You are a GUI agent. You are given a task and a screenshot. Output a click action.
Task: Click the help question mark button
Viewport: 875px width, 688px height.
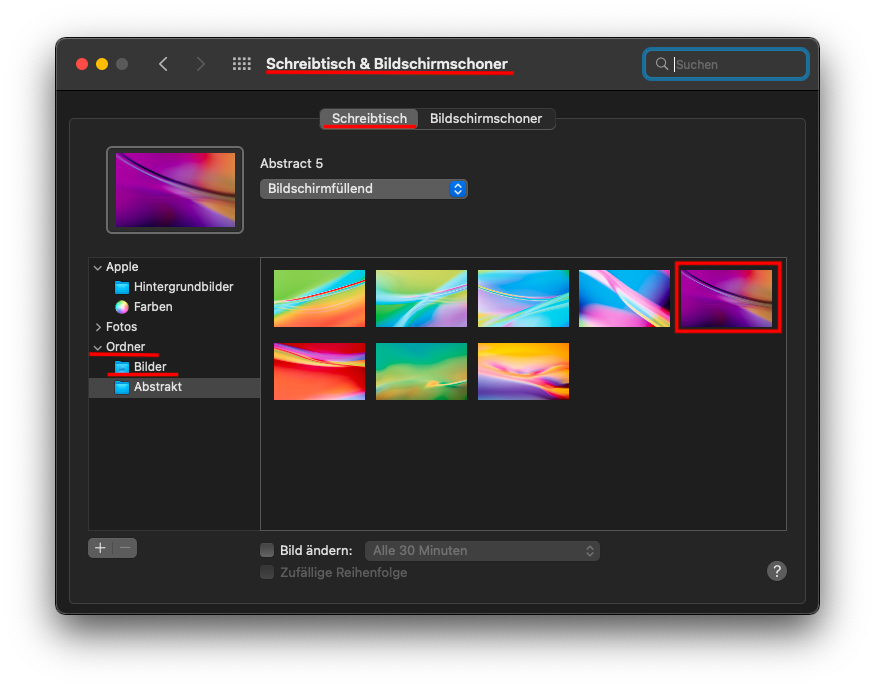pos(776,571)
